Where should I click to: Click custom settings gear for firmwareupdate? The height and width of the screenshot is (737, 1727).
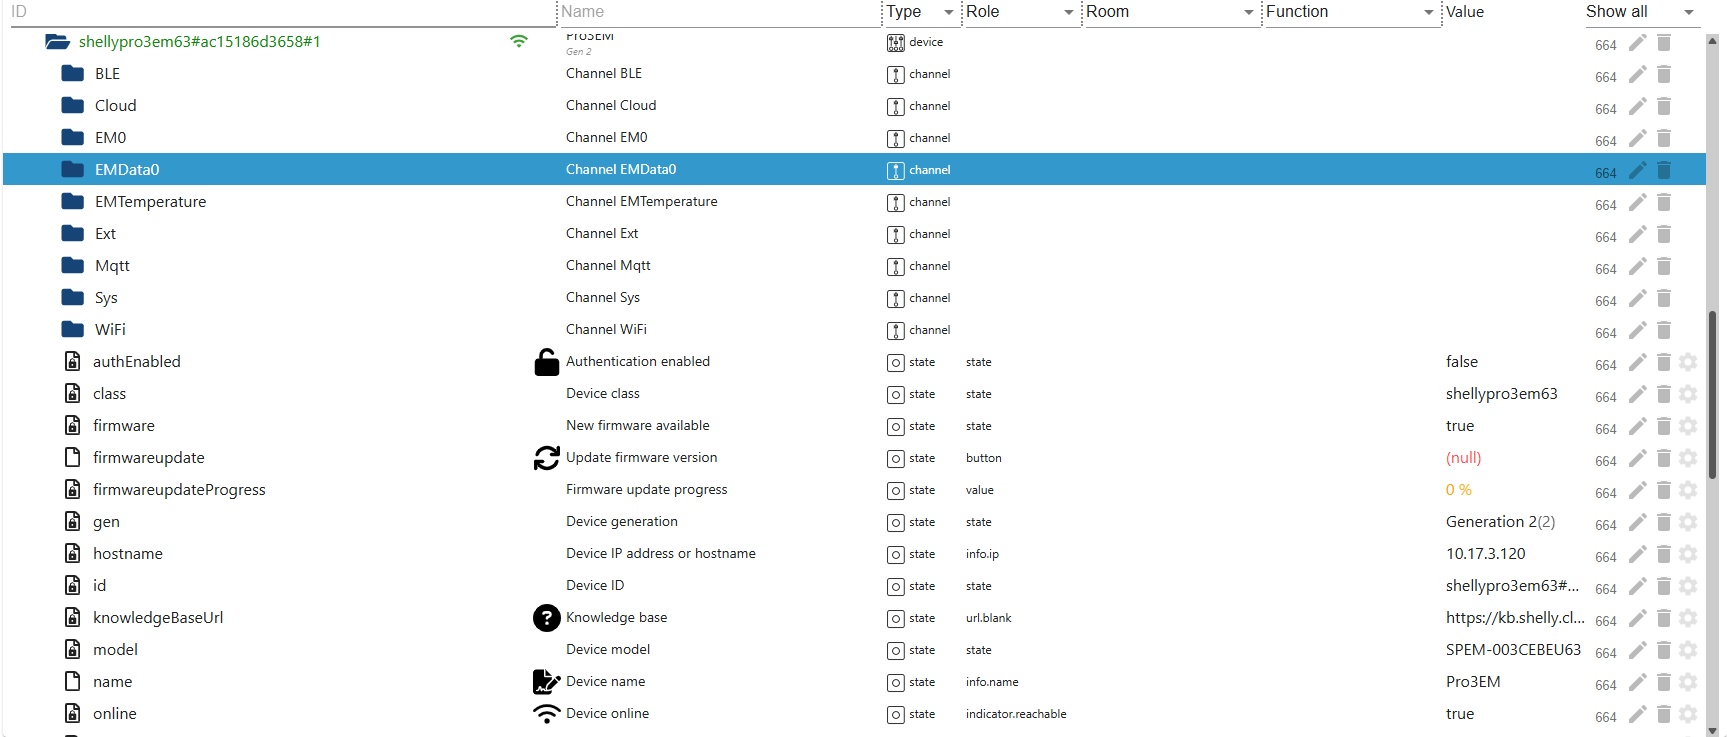[1688, 458]
